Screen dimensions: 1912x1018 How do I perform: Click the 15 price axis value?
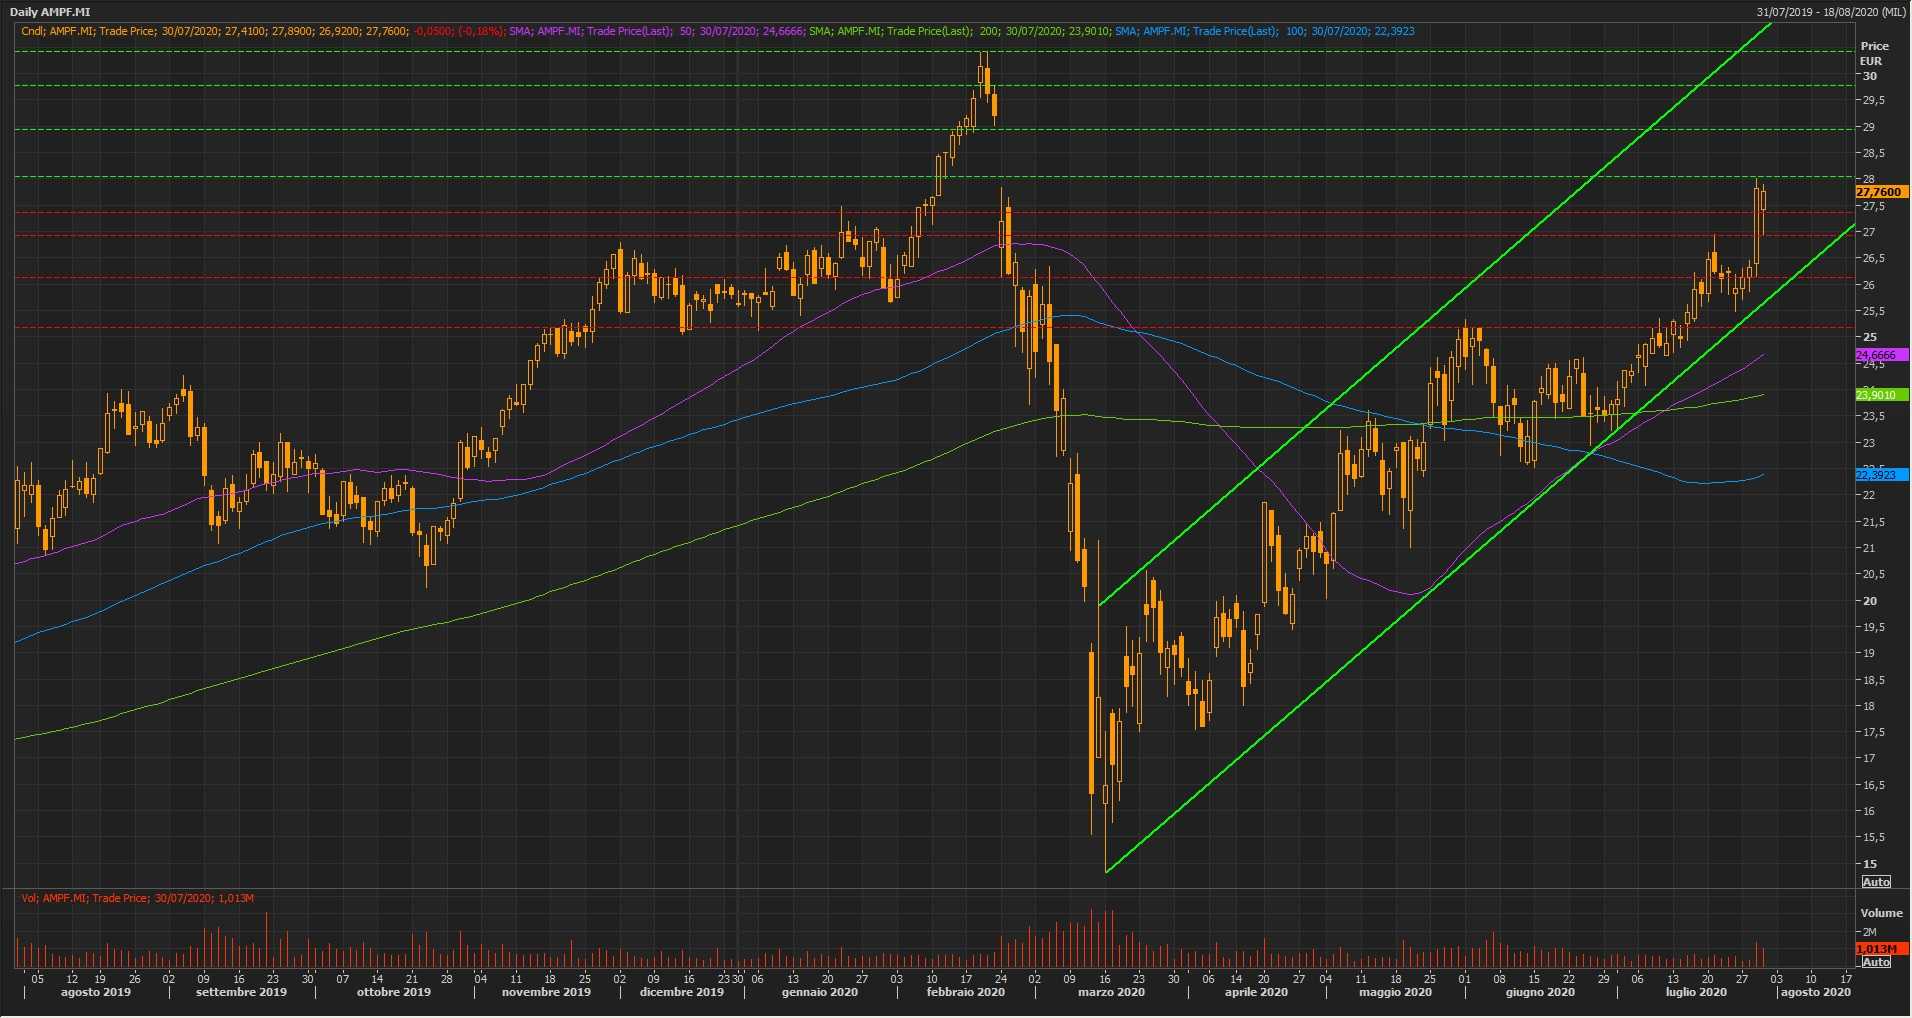pyautogui.click(x=1868, y=864)
